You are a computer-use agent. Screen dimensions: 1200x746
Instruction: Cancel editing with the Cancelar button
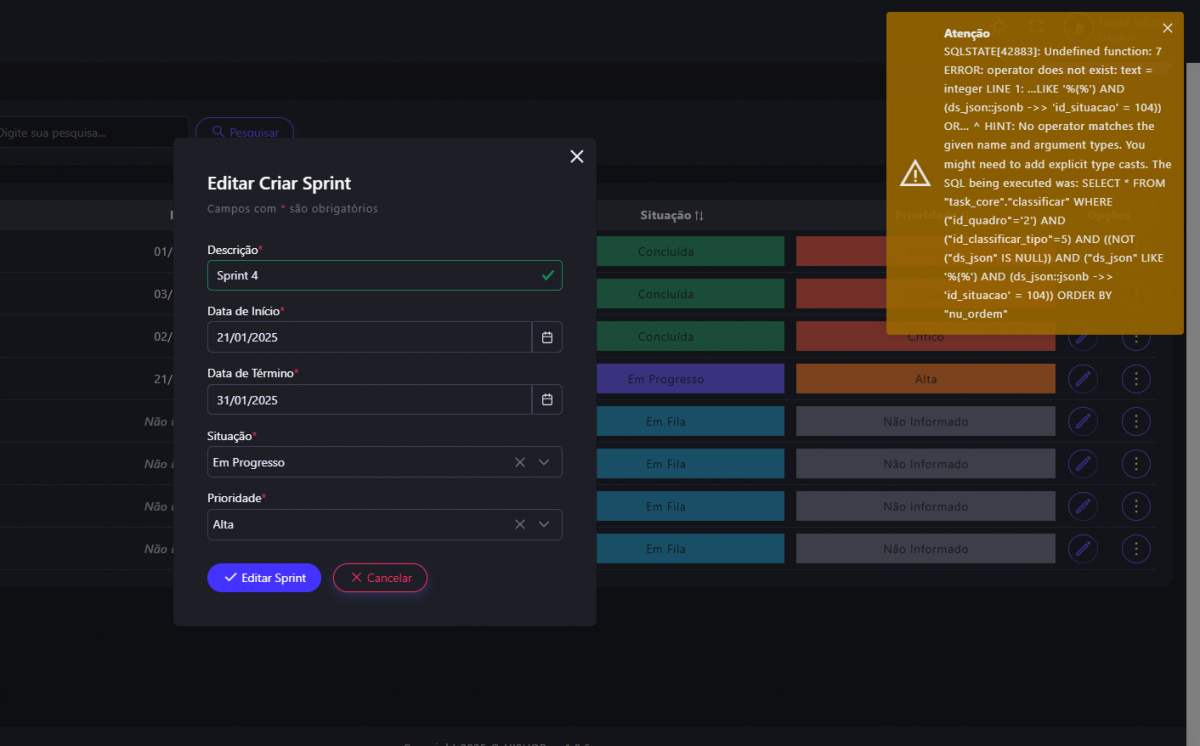coord(380,578)
